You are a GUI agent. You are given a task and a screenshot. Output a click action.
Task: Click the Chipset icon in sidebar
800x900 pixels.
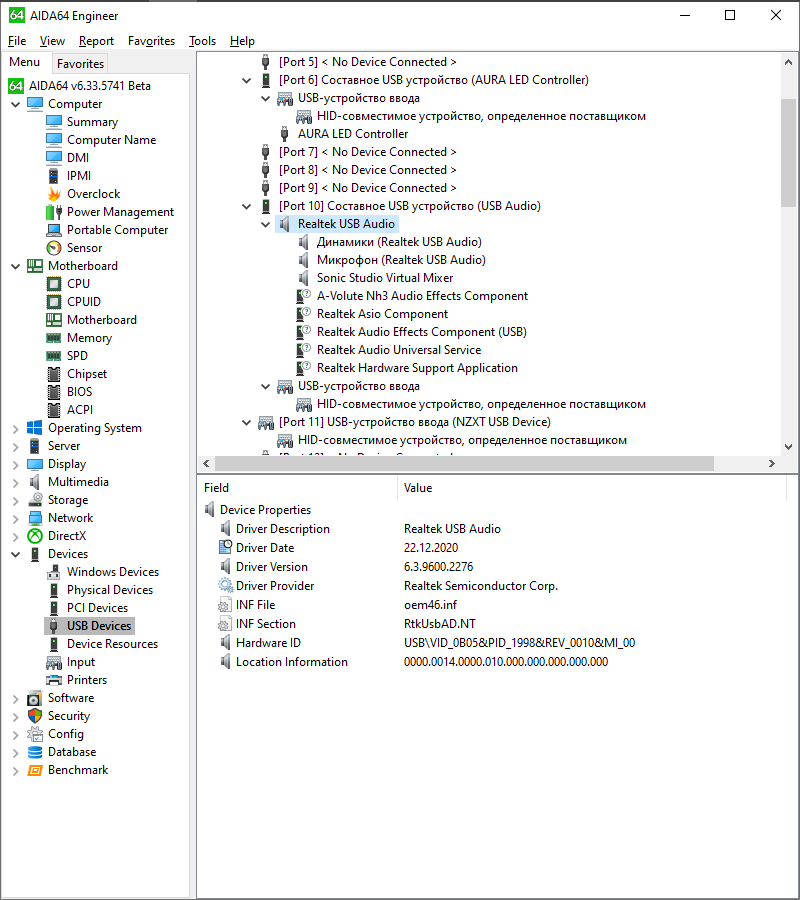click(x=54, y=374)
